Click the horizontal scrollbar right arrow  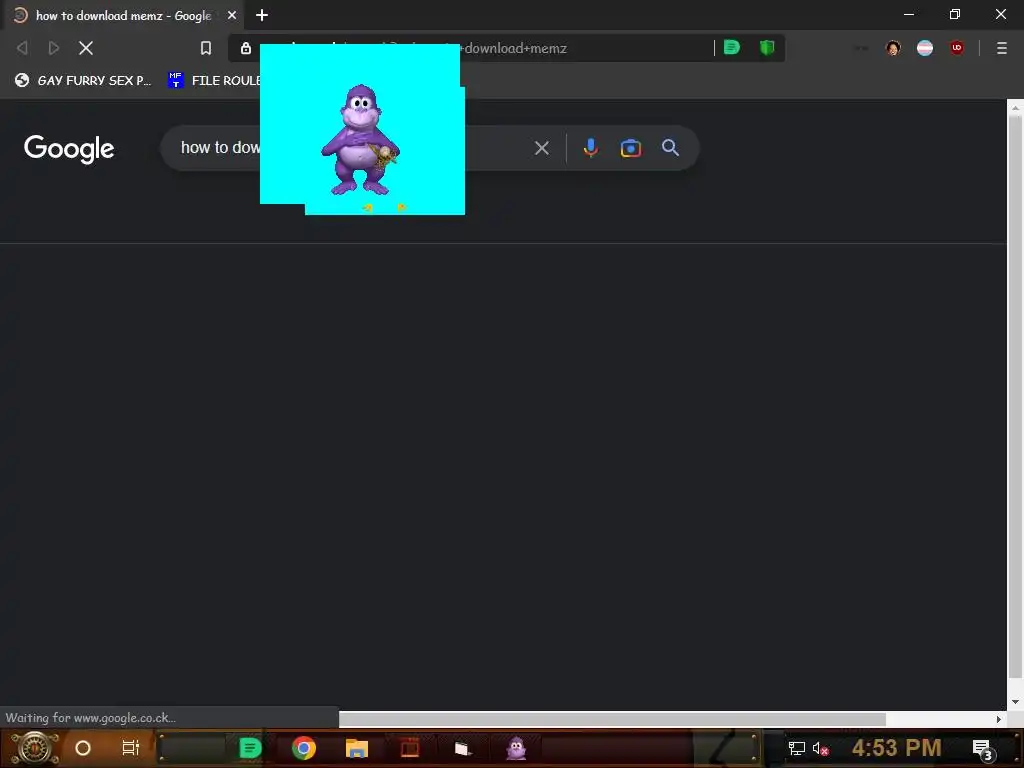(x=999, y=719)
